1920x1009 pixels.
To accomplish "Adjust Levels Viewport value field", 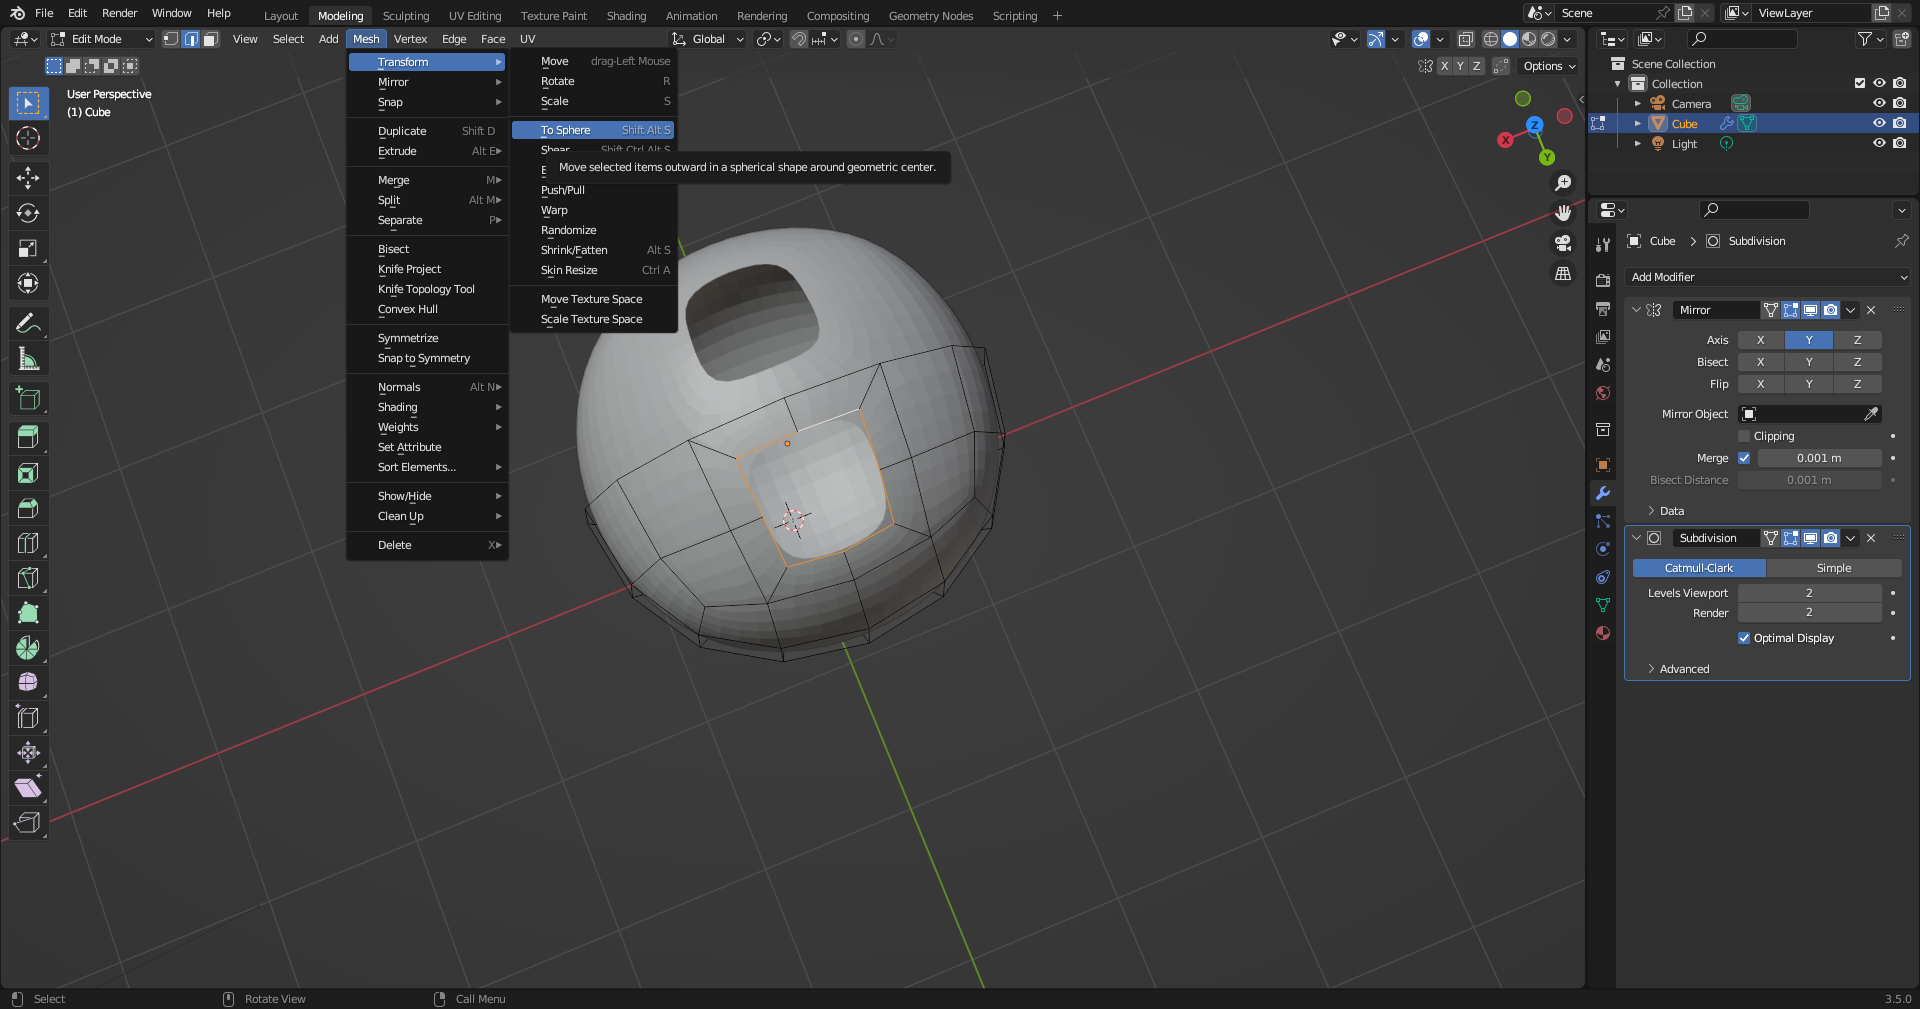I will click(x=1809, y=593).
